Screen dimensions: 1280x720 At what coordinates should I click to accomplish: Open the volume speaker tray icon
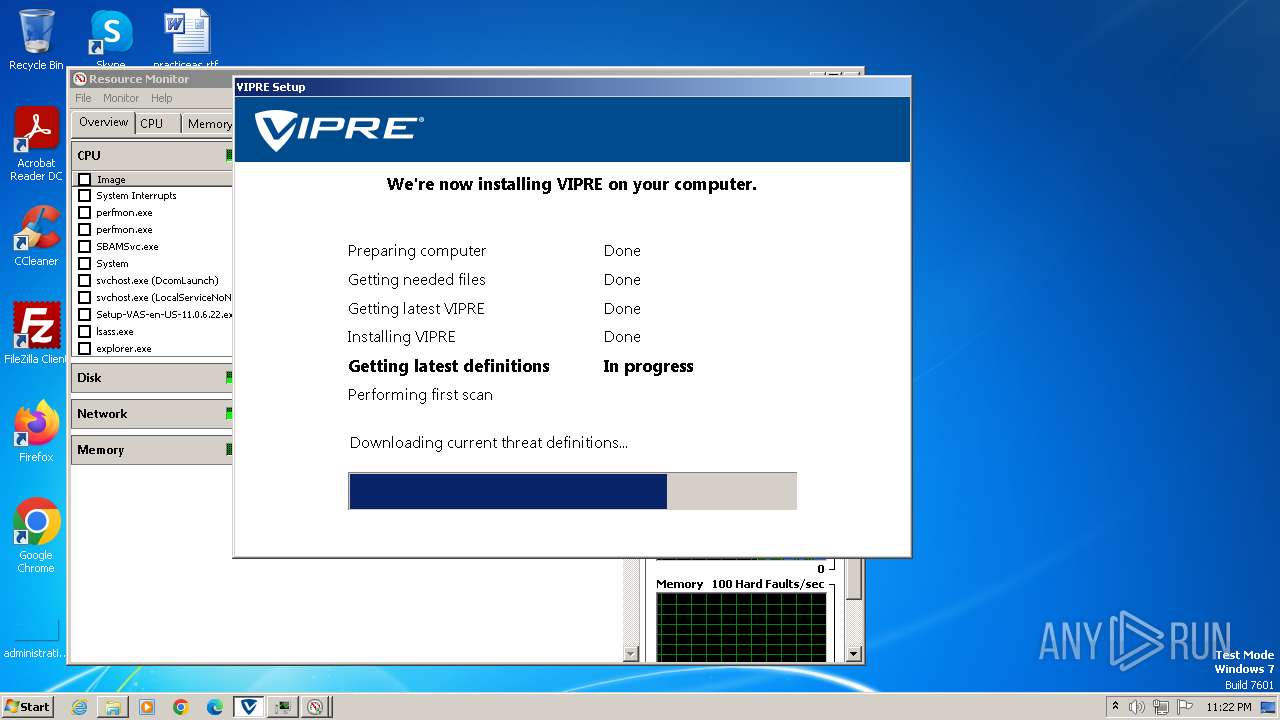[x=1137, y=707]
